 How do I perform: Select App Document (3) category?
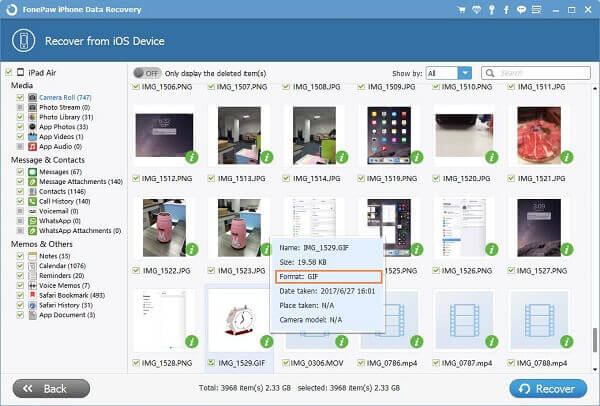67,315
